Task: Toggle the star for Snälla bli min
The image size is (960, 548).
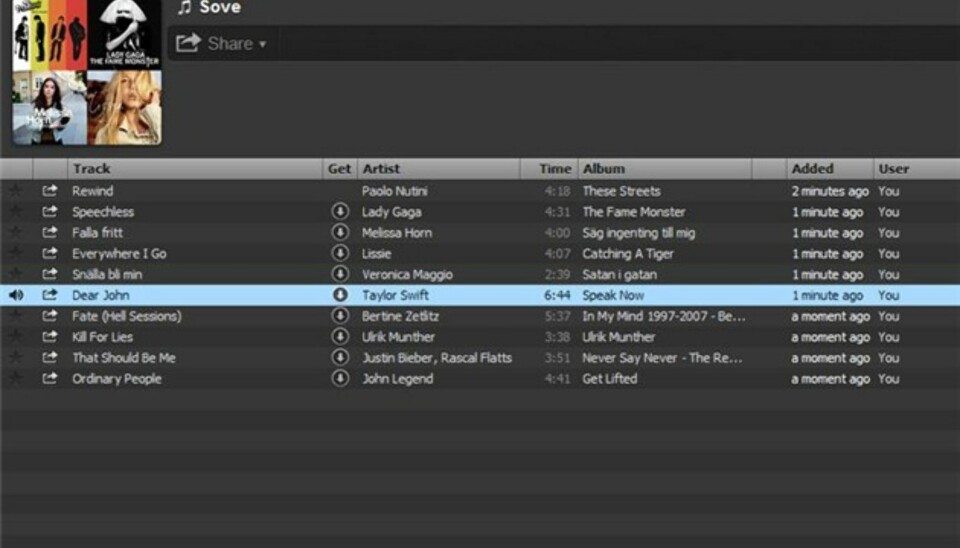Action: coord(16,274)
